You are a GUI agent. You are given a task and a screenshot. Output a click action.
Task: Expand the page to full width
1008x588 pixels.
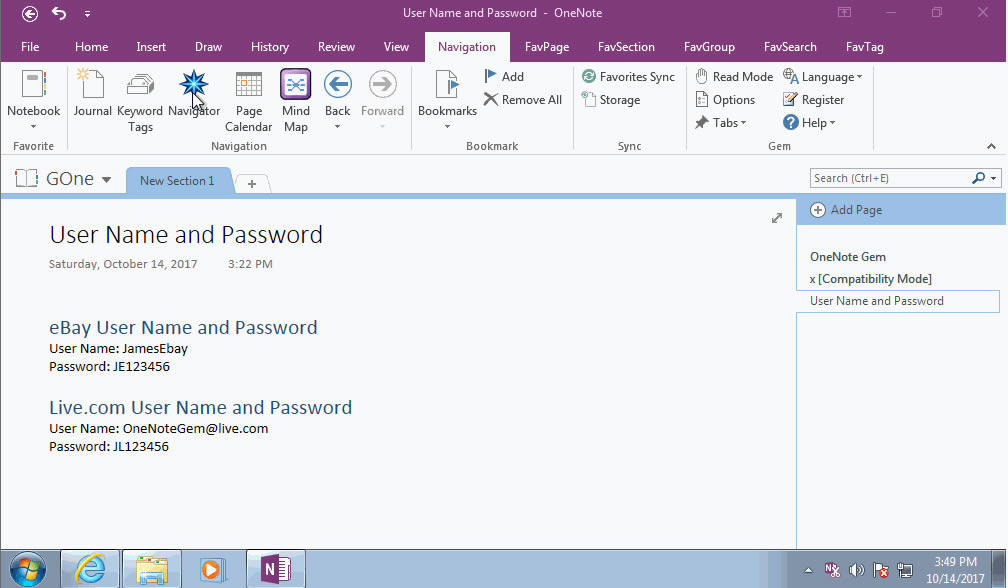(x=777, y=218)
